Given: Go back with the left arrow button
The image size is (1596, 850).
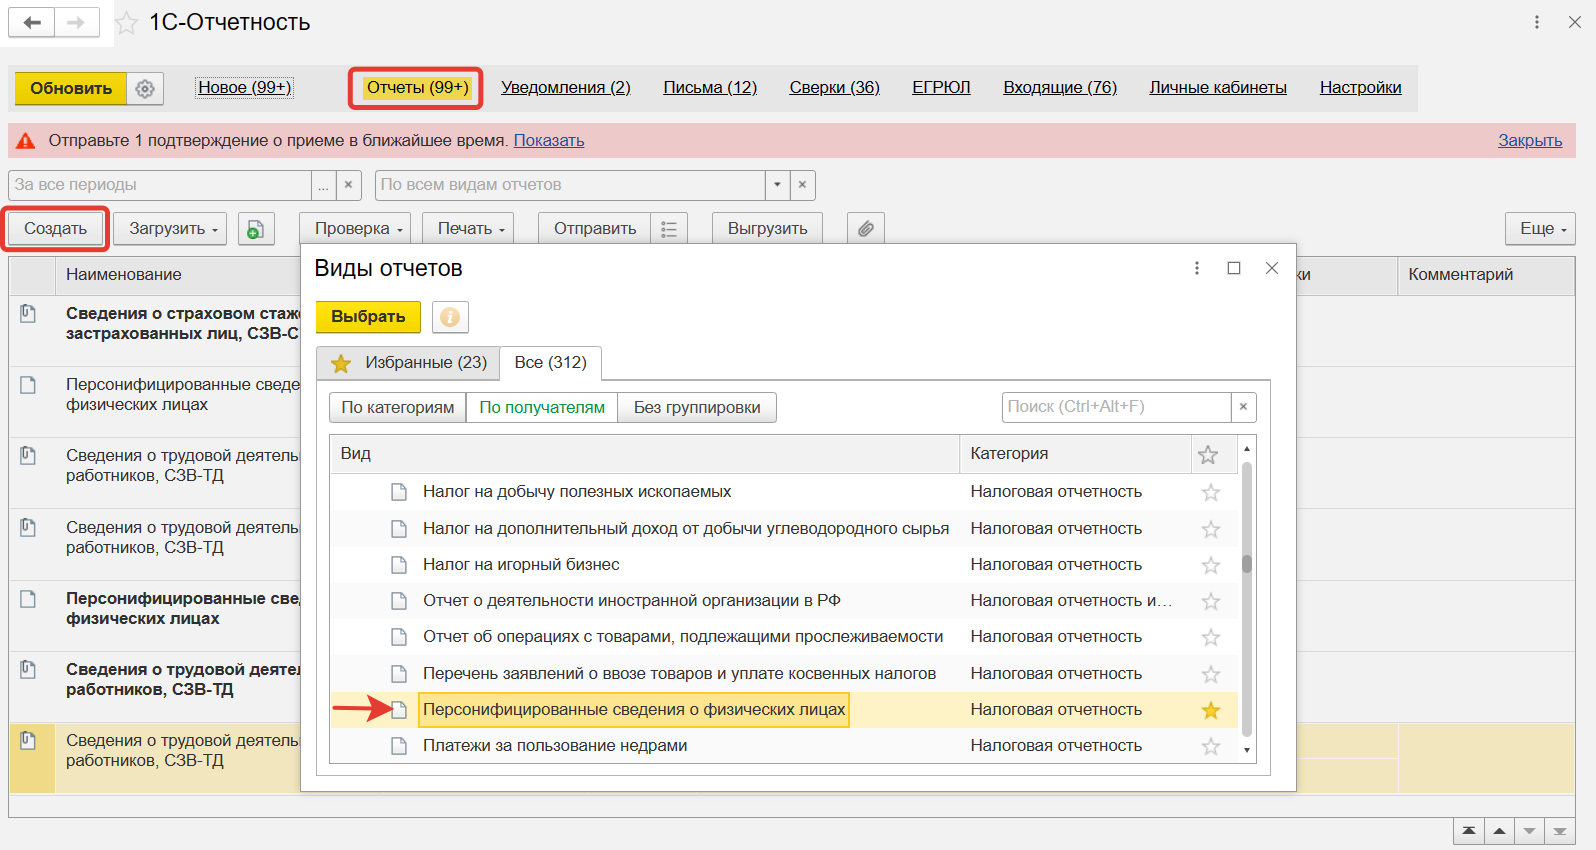Looking at the screenshot, I should [x=32, y=23].
